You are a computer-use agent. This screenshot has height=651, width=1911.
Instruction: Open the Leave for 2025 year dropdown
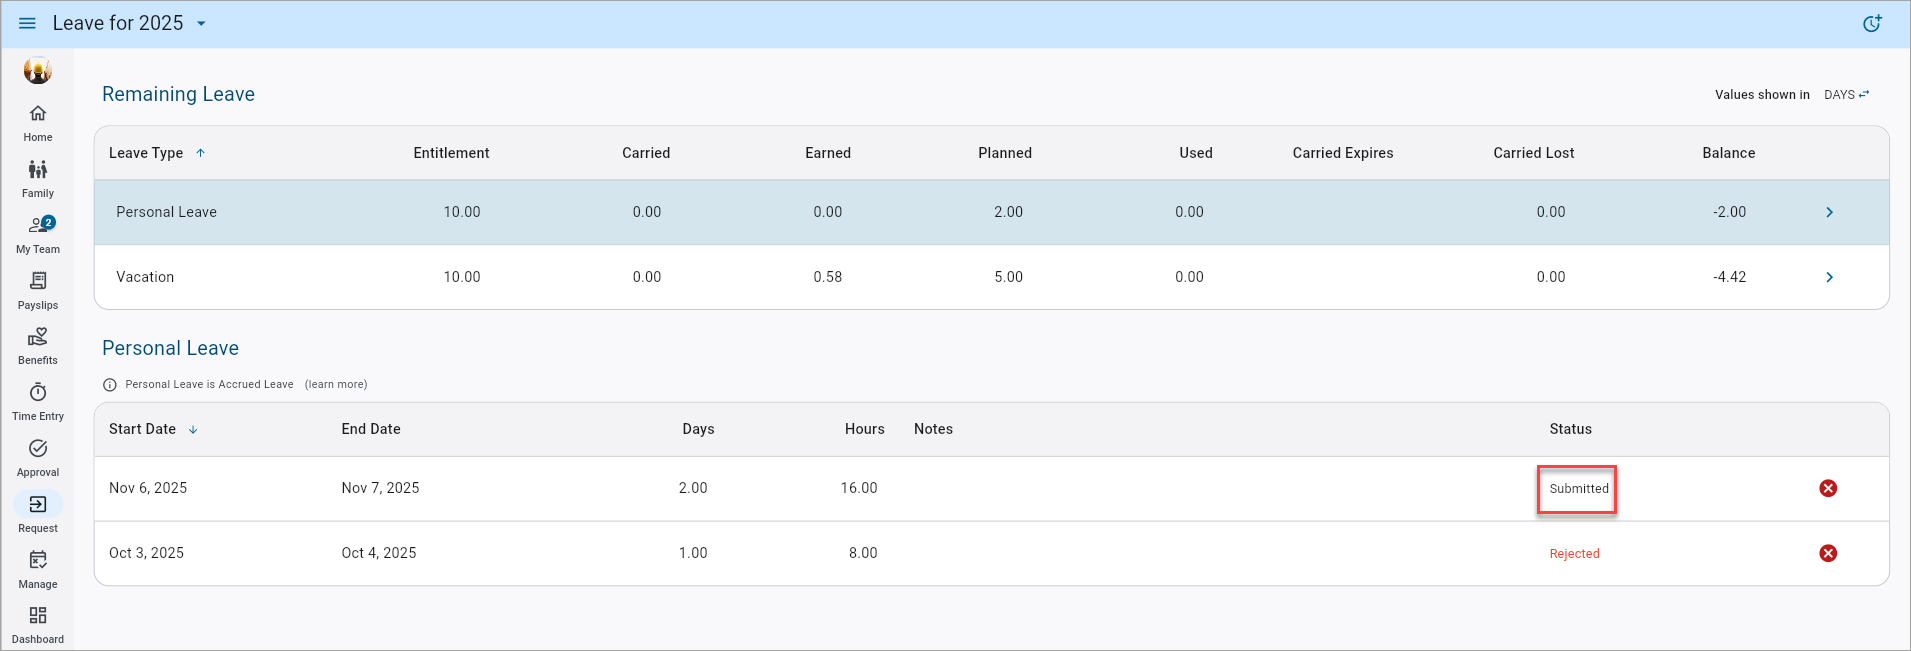[201, 23]
